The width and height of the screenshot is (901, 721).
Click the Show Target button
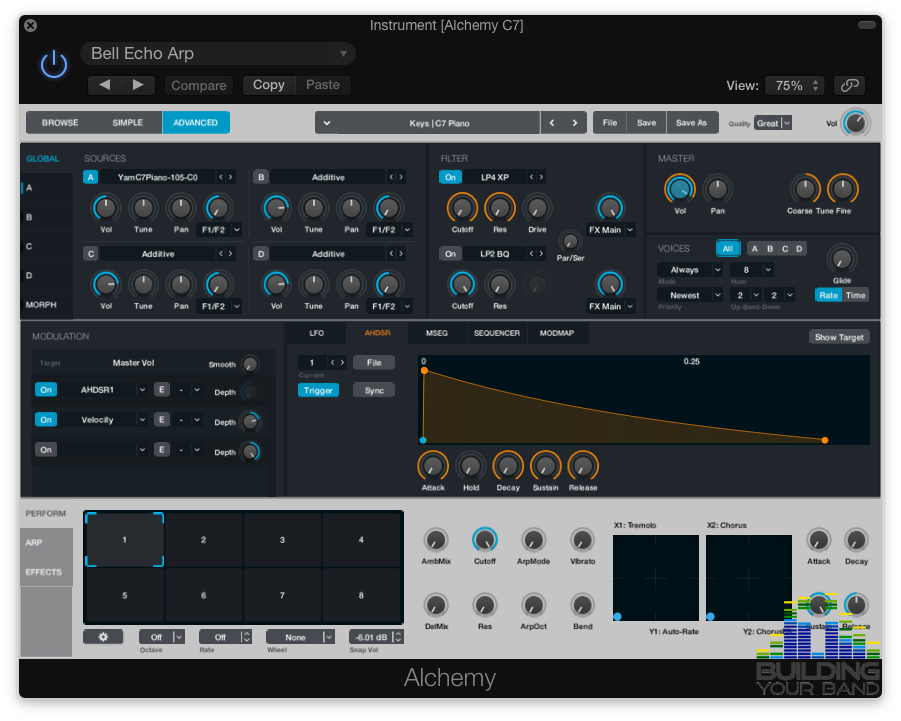pos(839,337)
